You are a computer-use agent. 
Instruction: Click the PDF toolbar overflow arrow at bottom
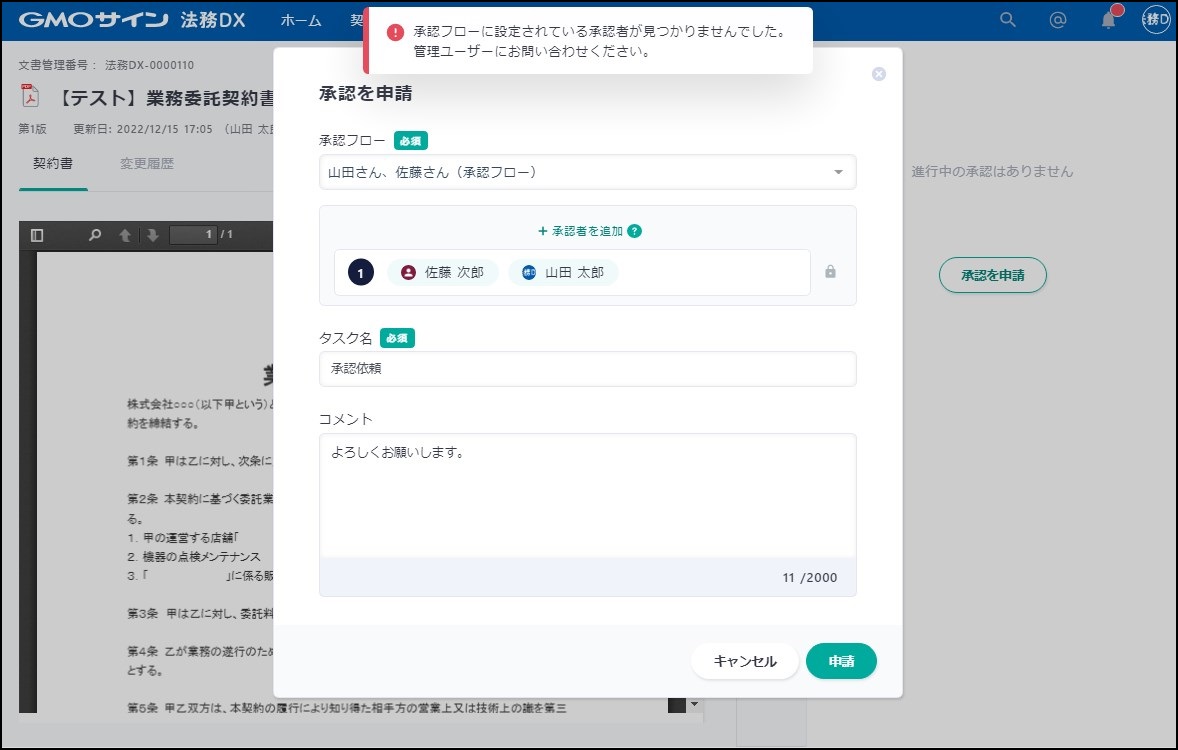click(695, 704)
